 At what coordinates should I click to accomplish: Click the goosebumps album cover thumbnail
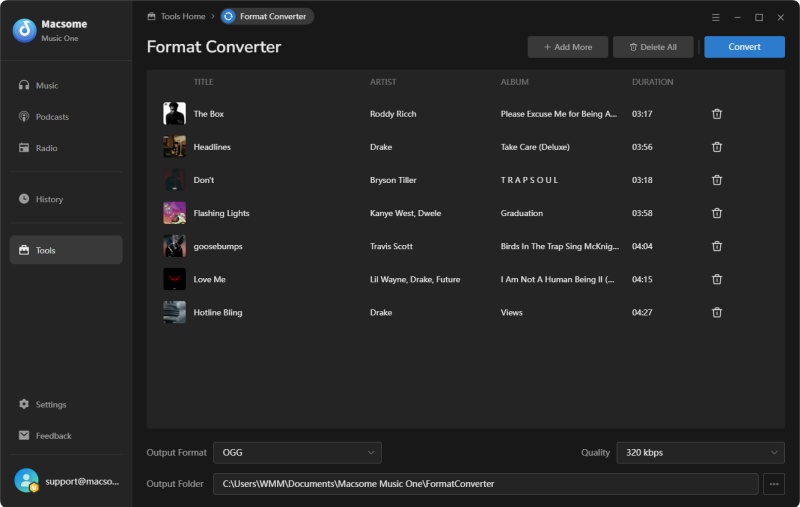point(174,246)
